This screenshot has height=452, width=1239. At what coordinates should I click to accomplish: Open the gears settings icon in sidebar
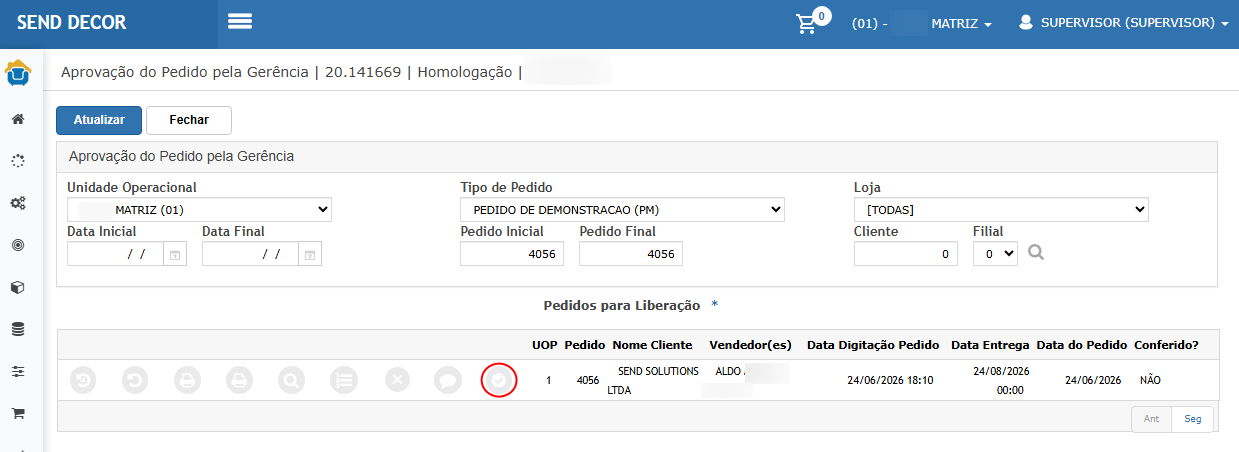pos(18,203)
